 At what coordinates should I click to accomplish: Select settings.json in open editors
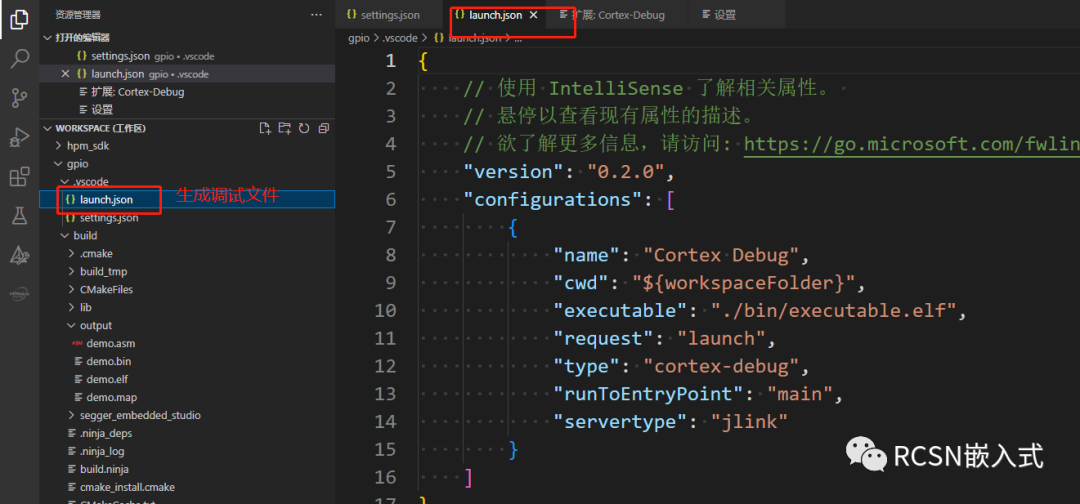click(x=187, y=56)
